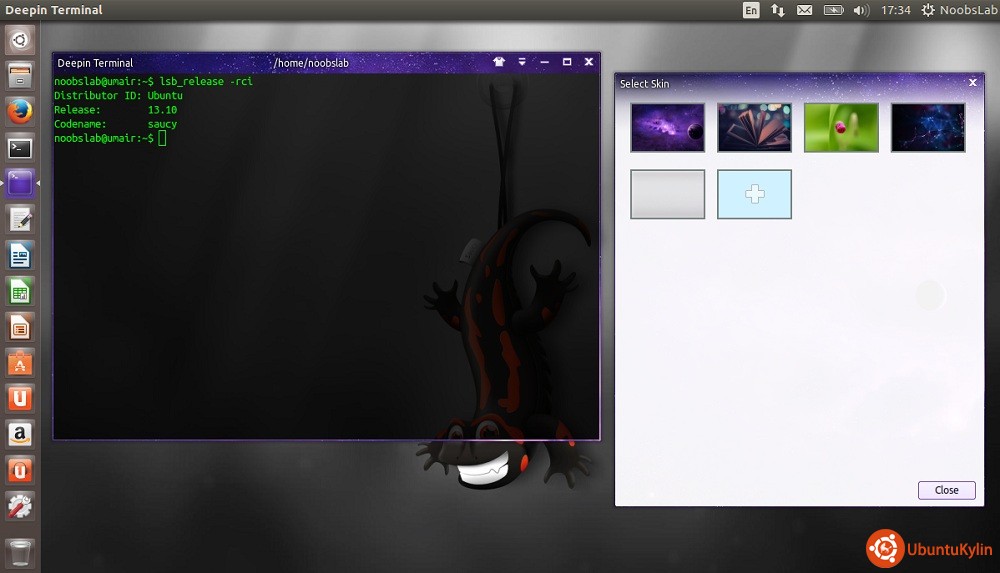
Task: Click the skin (t-shirt) icon in terminal titlebar
Action: [x=499, y=62]
